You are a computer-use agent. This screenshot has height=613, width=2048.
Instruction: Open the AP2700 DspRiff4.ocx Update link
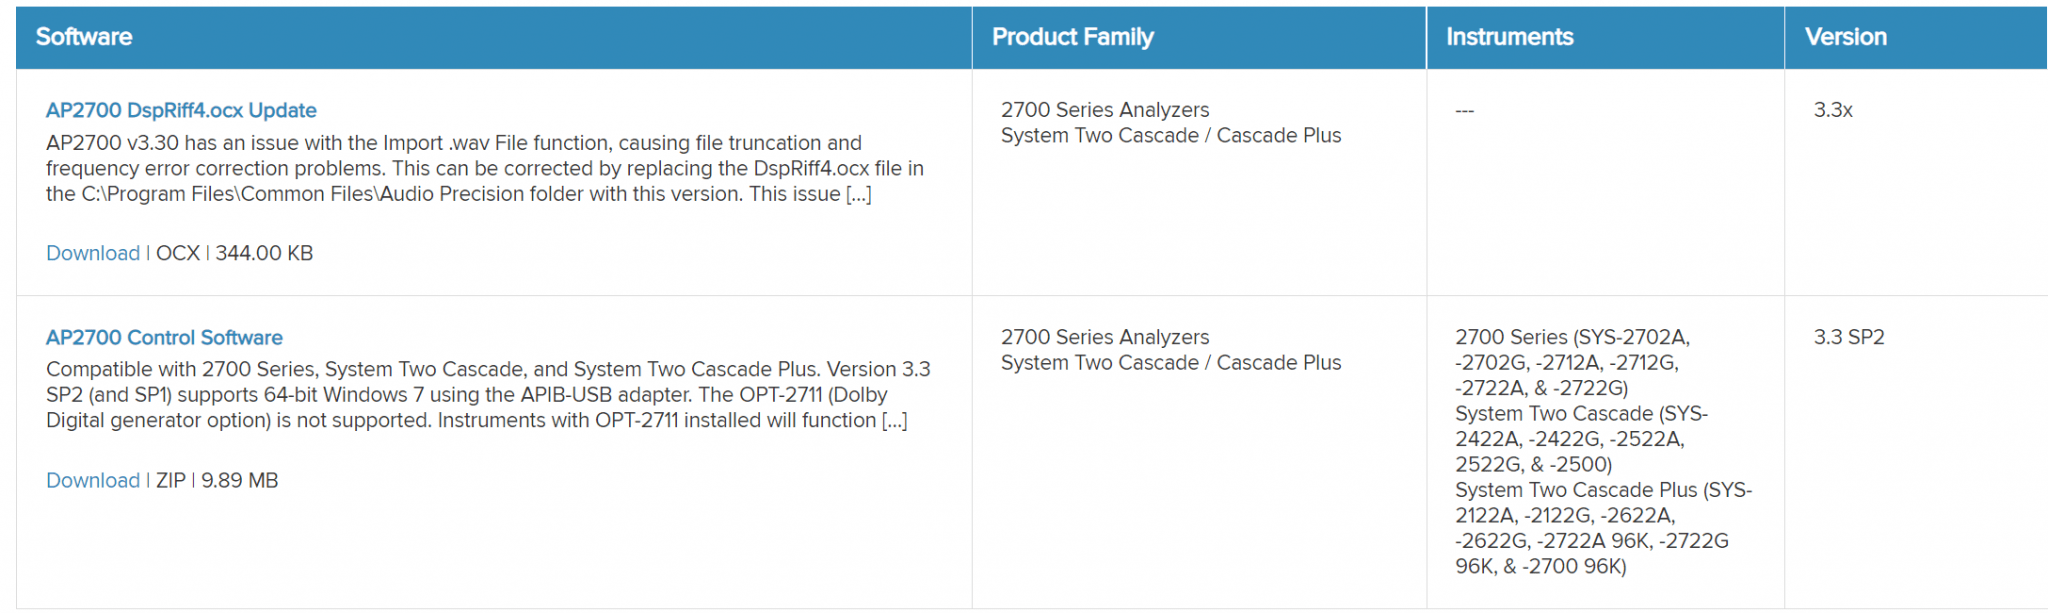[181, 110]
